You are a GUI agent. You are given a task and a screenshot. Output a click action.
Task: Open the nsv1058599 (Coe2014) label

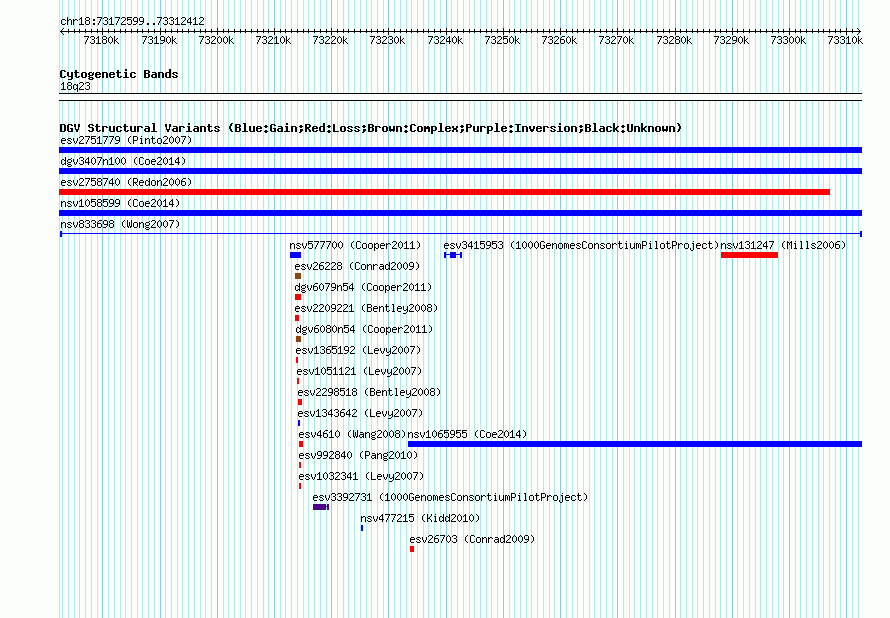tap(120, 203)
